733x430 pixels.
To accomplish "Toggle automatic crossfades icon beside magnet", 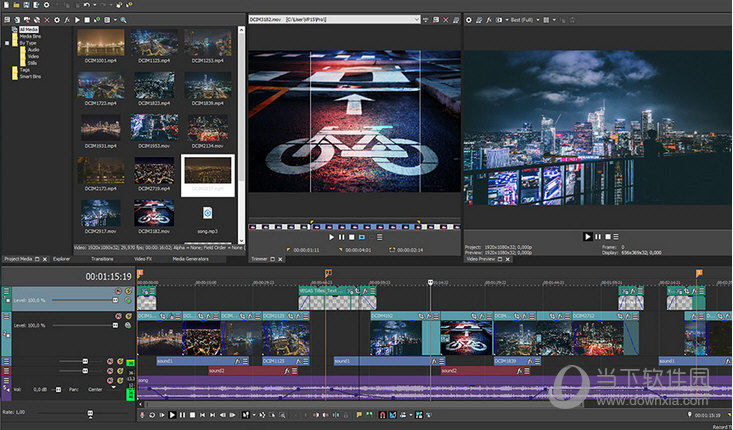I will point(393,415).
